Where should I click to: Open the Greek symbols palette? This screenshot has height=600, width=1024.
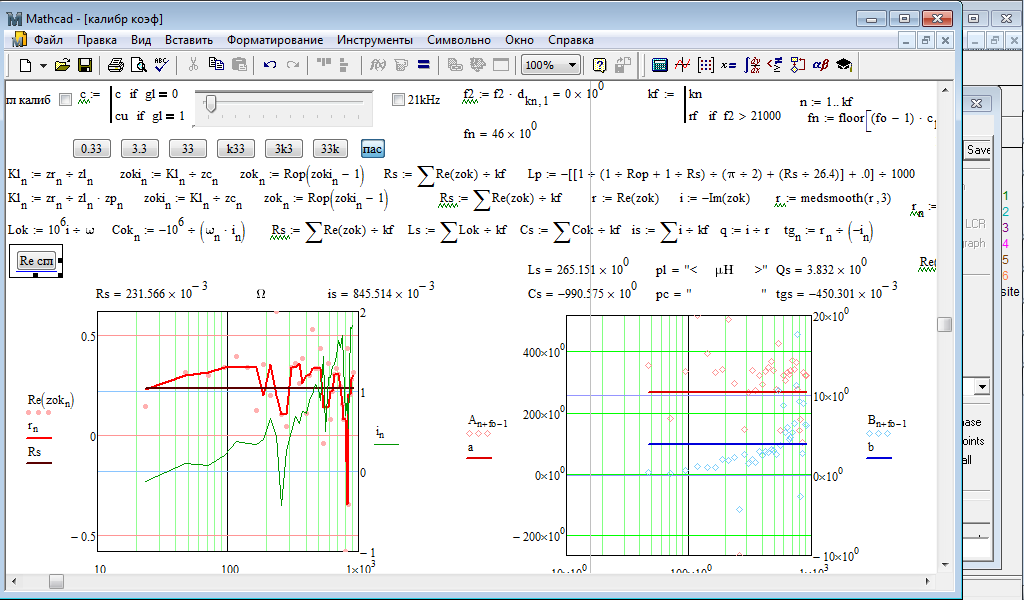820,65
